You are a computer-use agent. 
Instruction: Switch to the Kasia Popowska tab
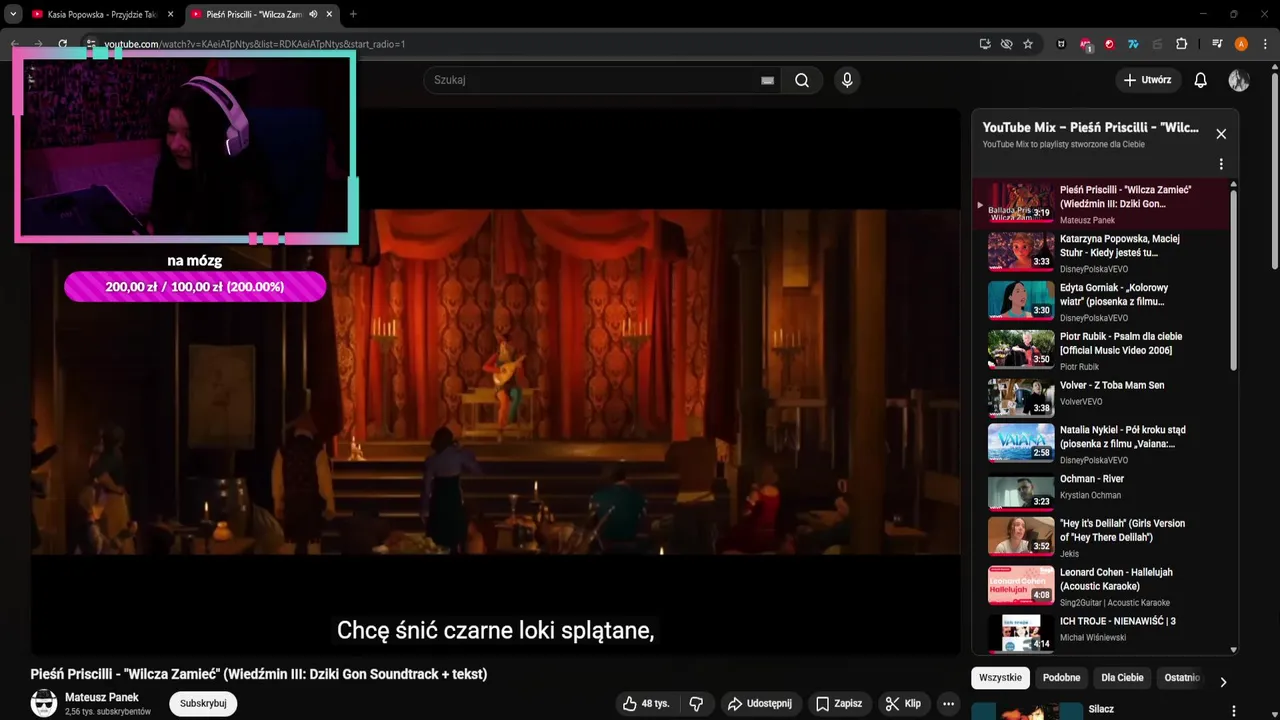[x=103, y=14]
